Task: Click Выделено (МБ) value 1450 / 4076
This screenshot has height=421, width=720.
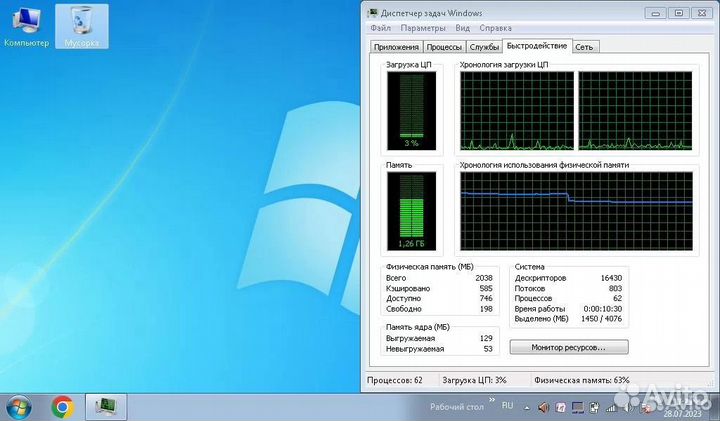Action: pos(602,319)
